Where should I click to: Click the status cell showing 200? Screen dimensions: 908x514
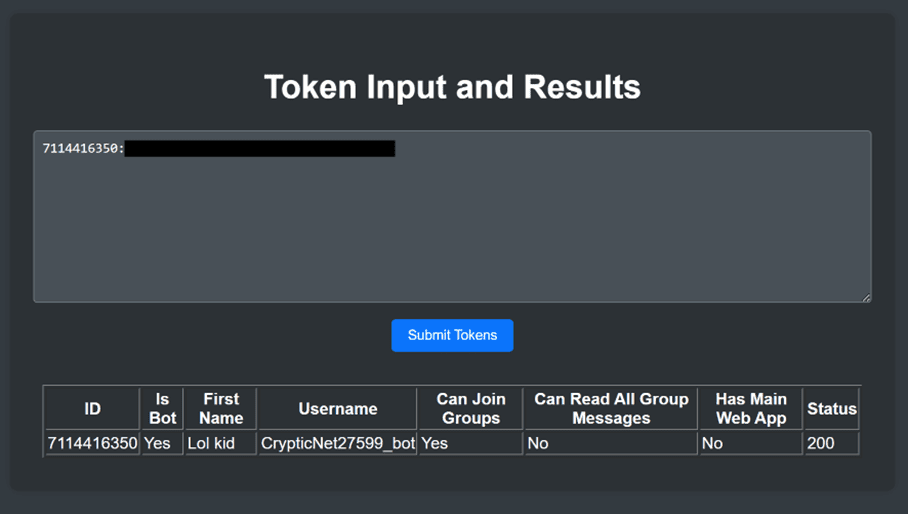tap(821, 443)
